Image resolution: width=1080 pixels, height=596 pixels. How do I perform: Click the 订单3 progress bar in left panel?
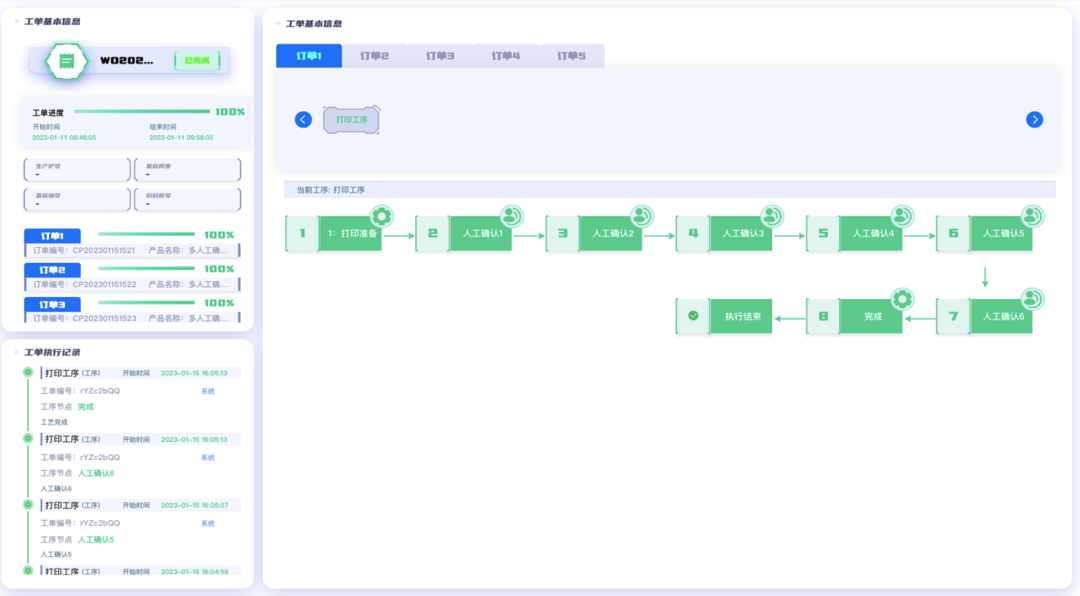146,302
